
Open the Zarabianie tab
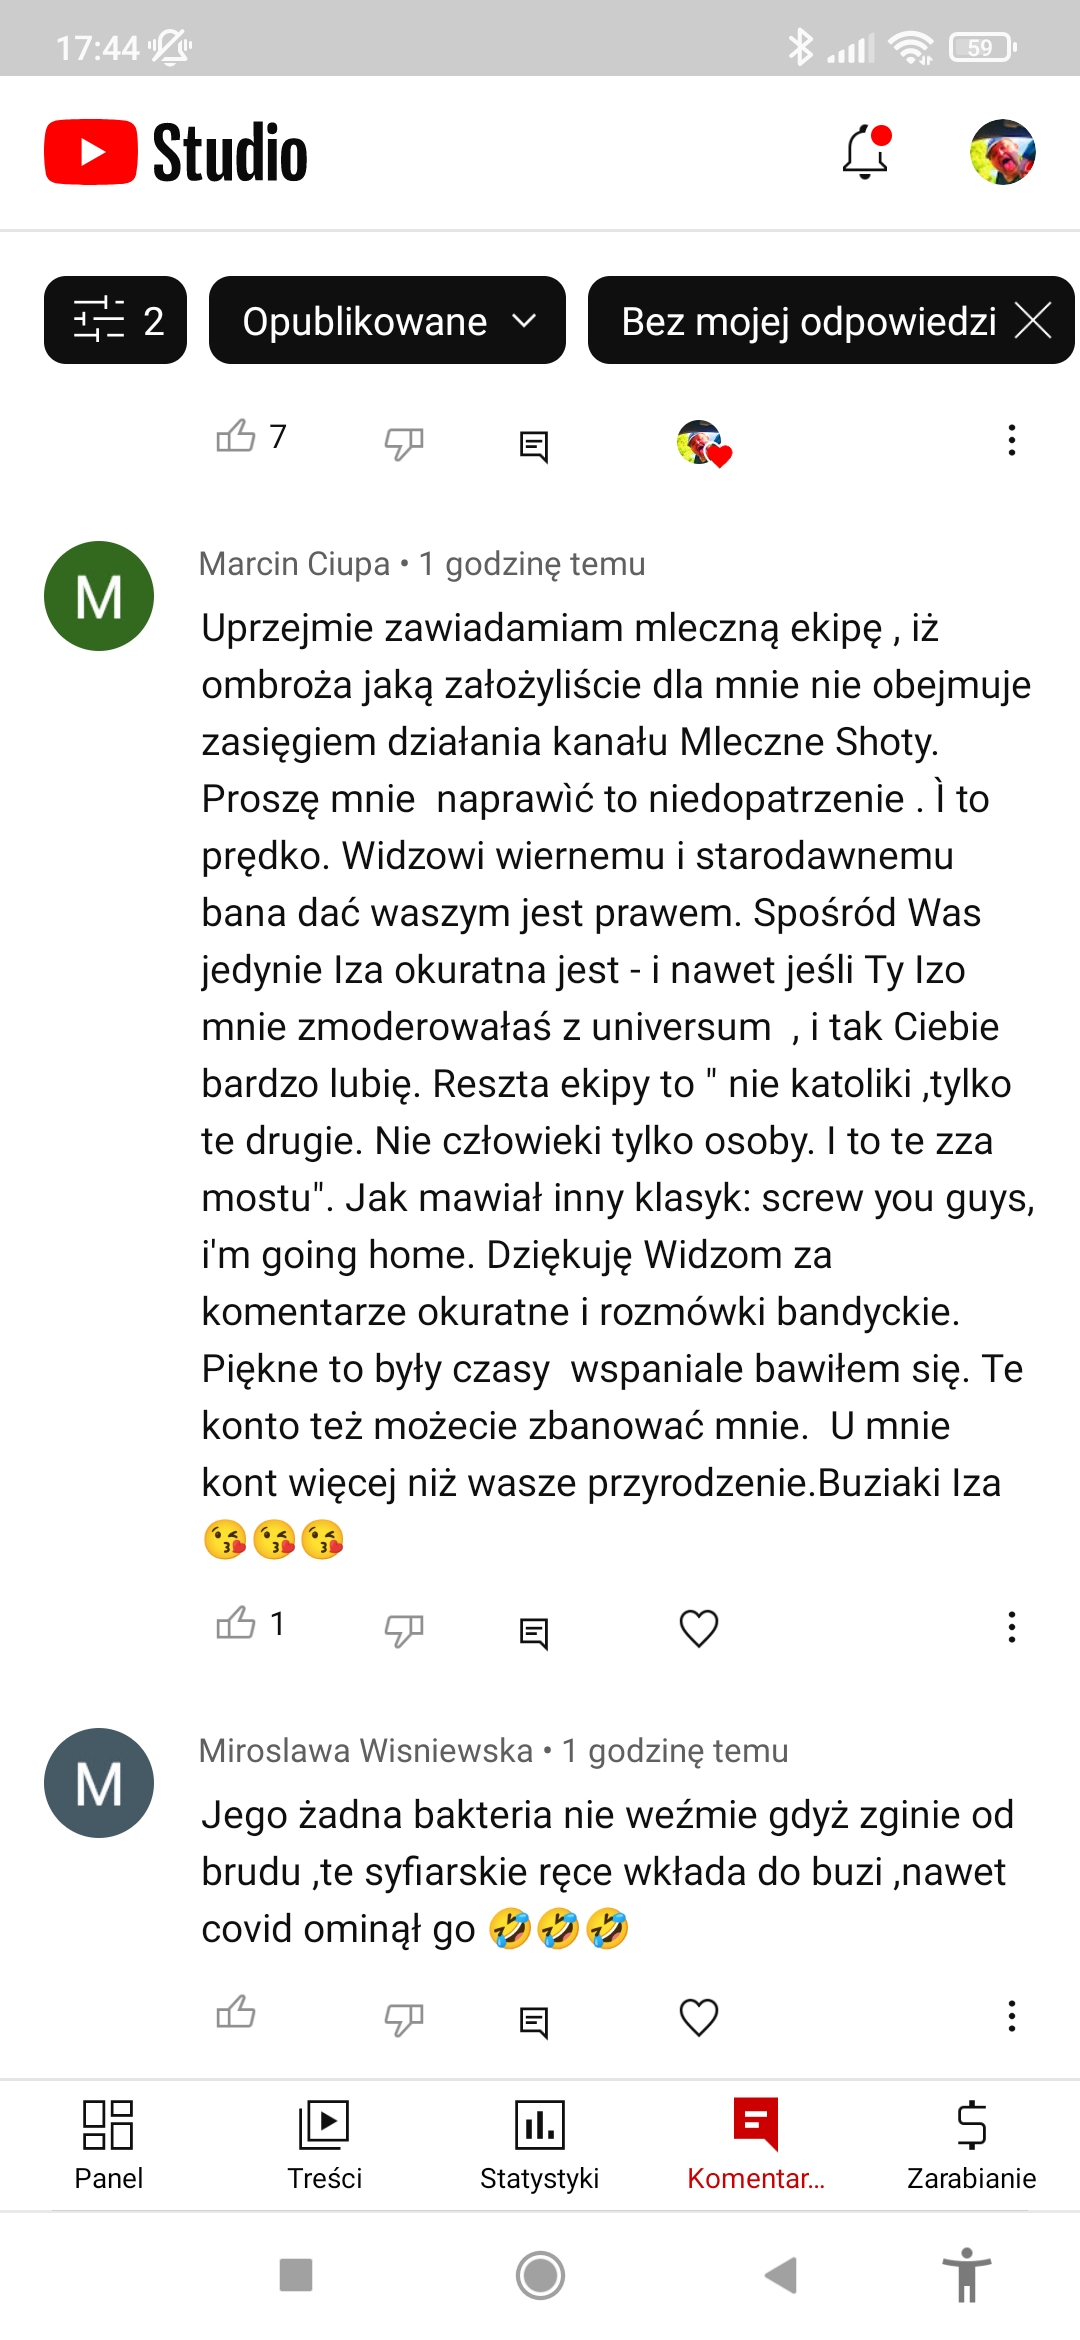[x=972, y=2144]
